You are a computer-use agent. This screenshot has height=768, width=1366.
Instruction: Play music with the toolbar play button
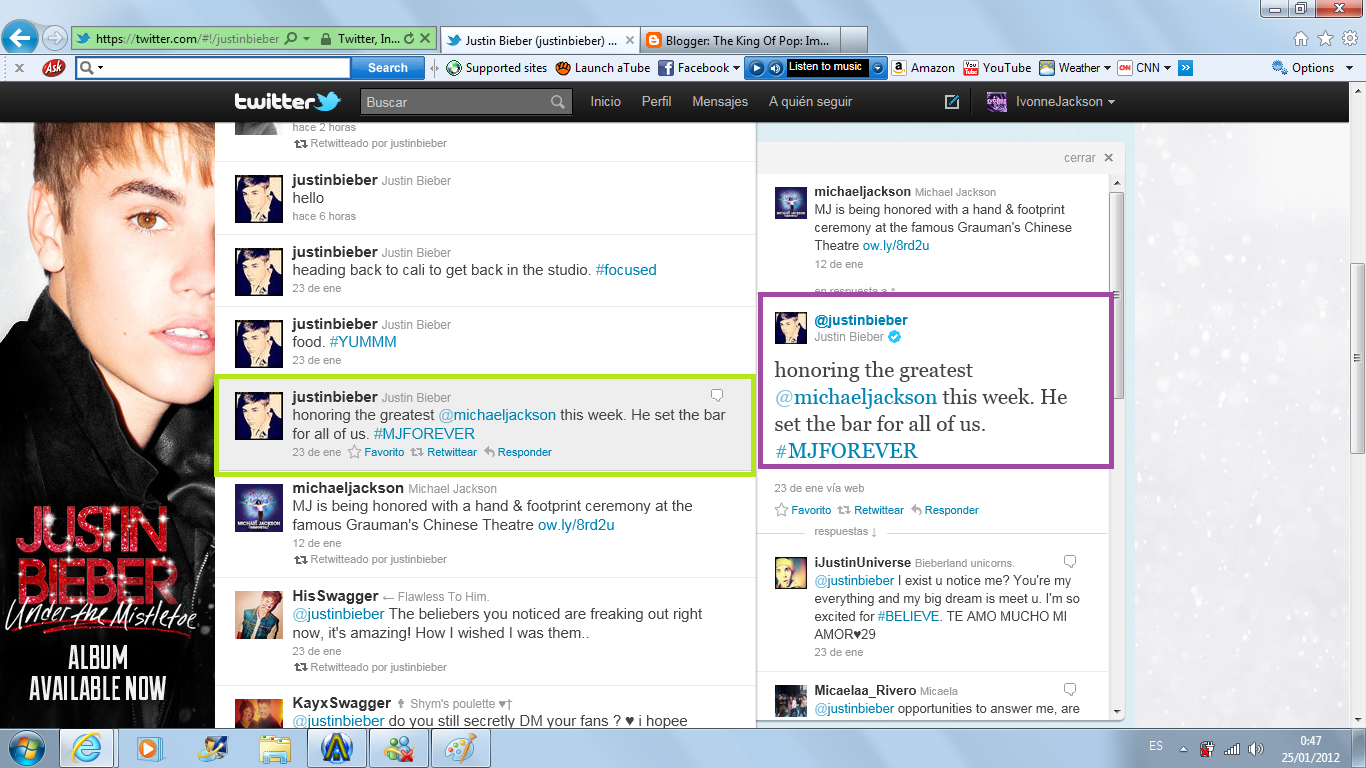point(758,68)
